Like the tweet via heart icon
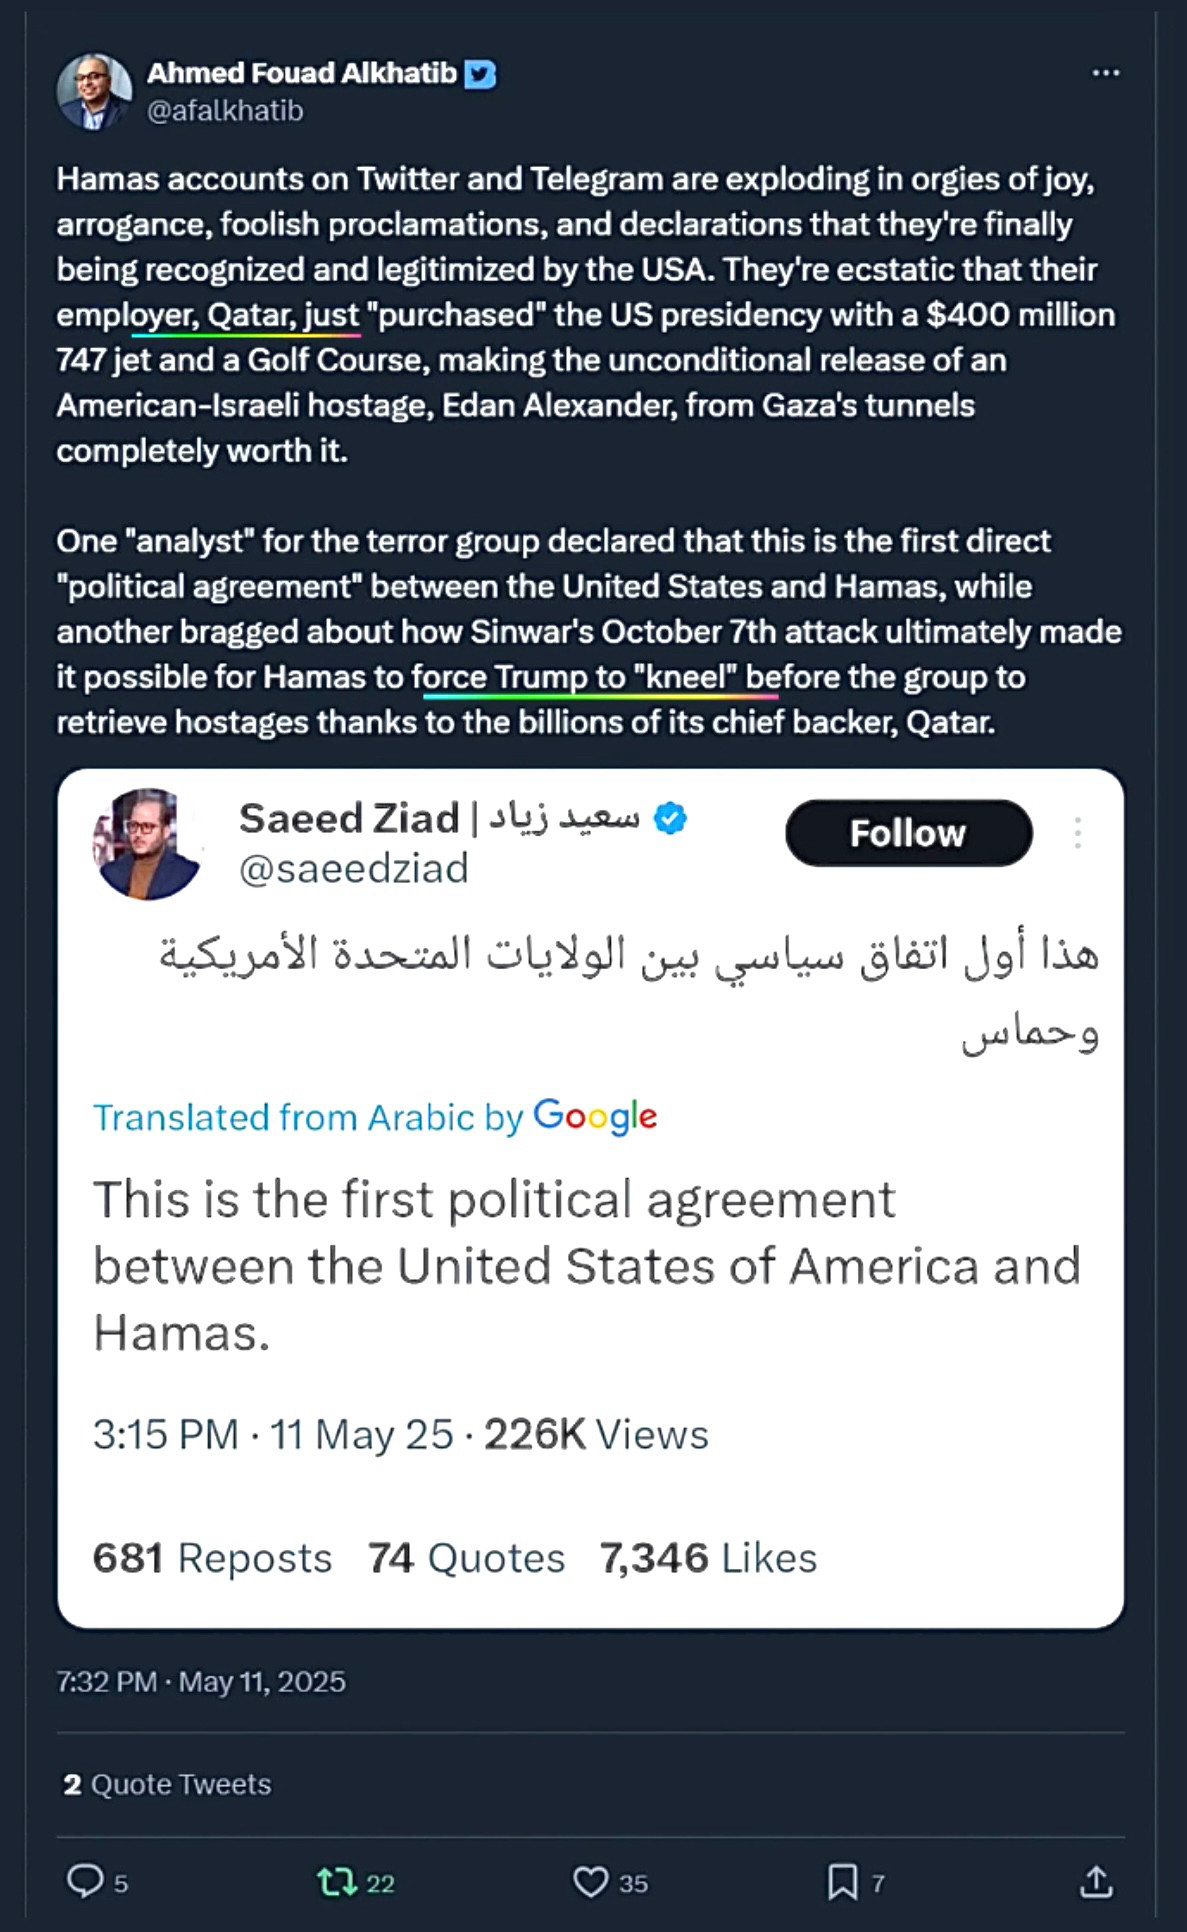The image size is (1187, 1932). [590, 1882]
